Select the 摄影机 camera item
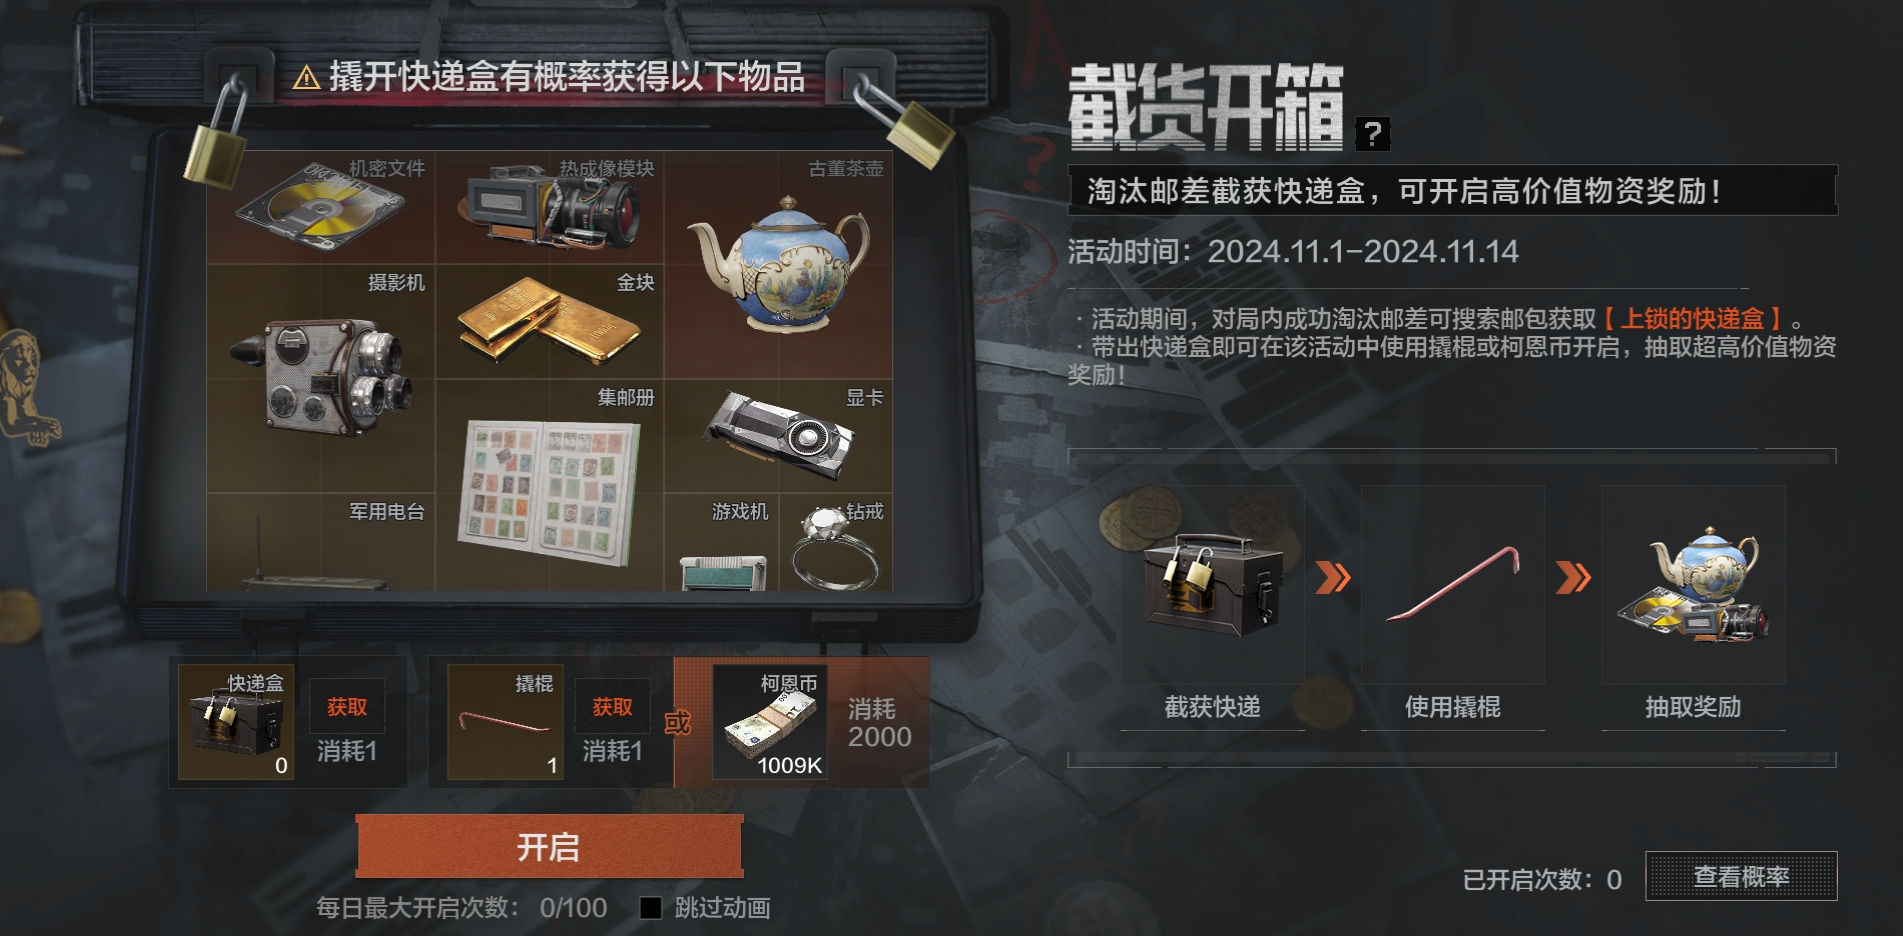The image size is (1903, 936). coord(321,379)
